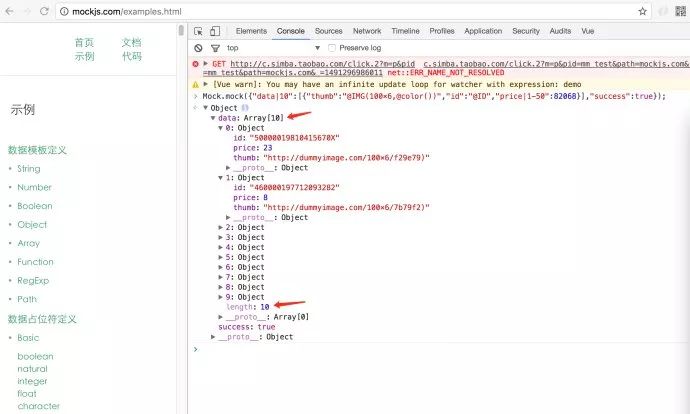Open the Application tab
This screenshot has height=414, width=690.
483,31
